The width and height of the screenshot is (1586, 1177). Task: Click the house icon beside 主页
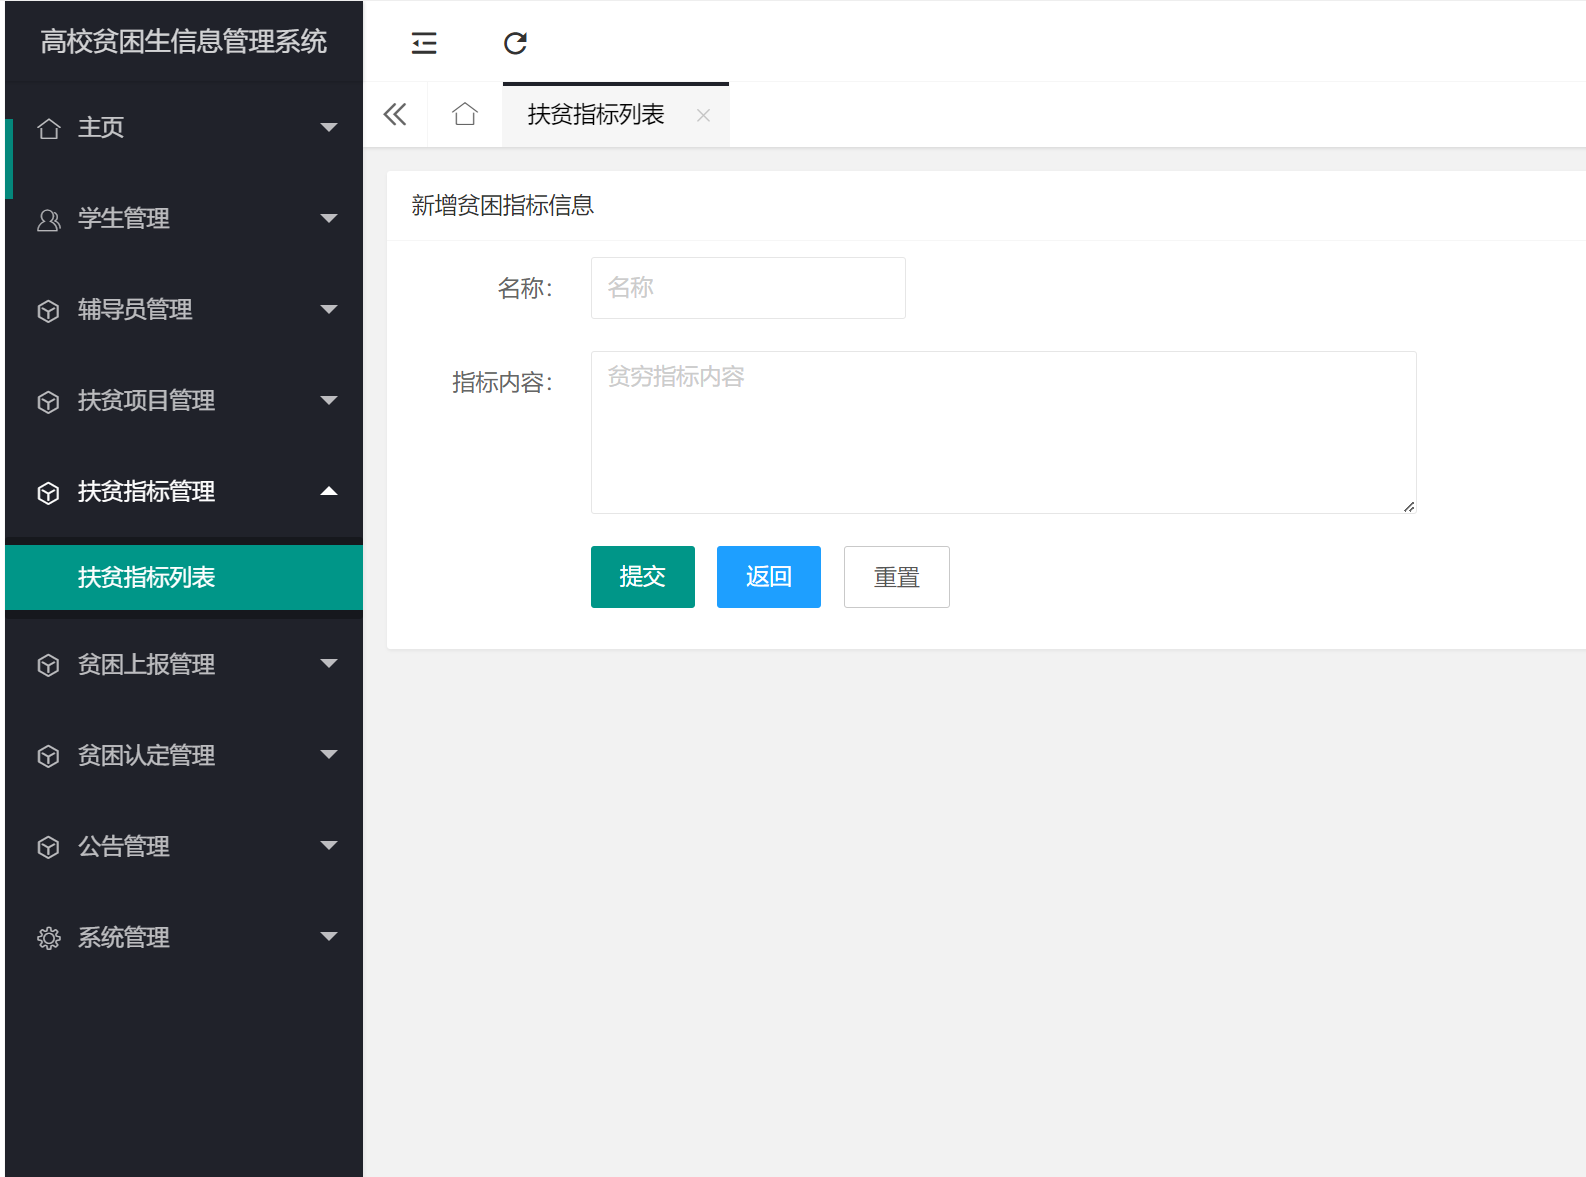pos(48,128)
